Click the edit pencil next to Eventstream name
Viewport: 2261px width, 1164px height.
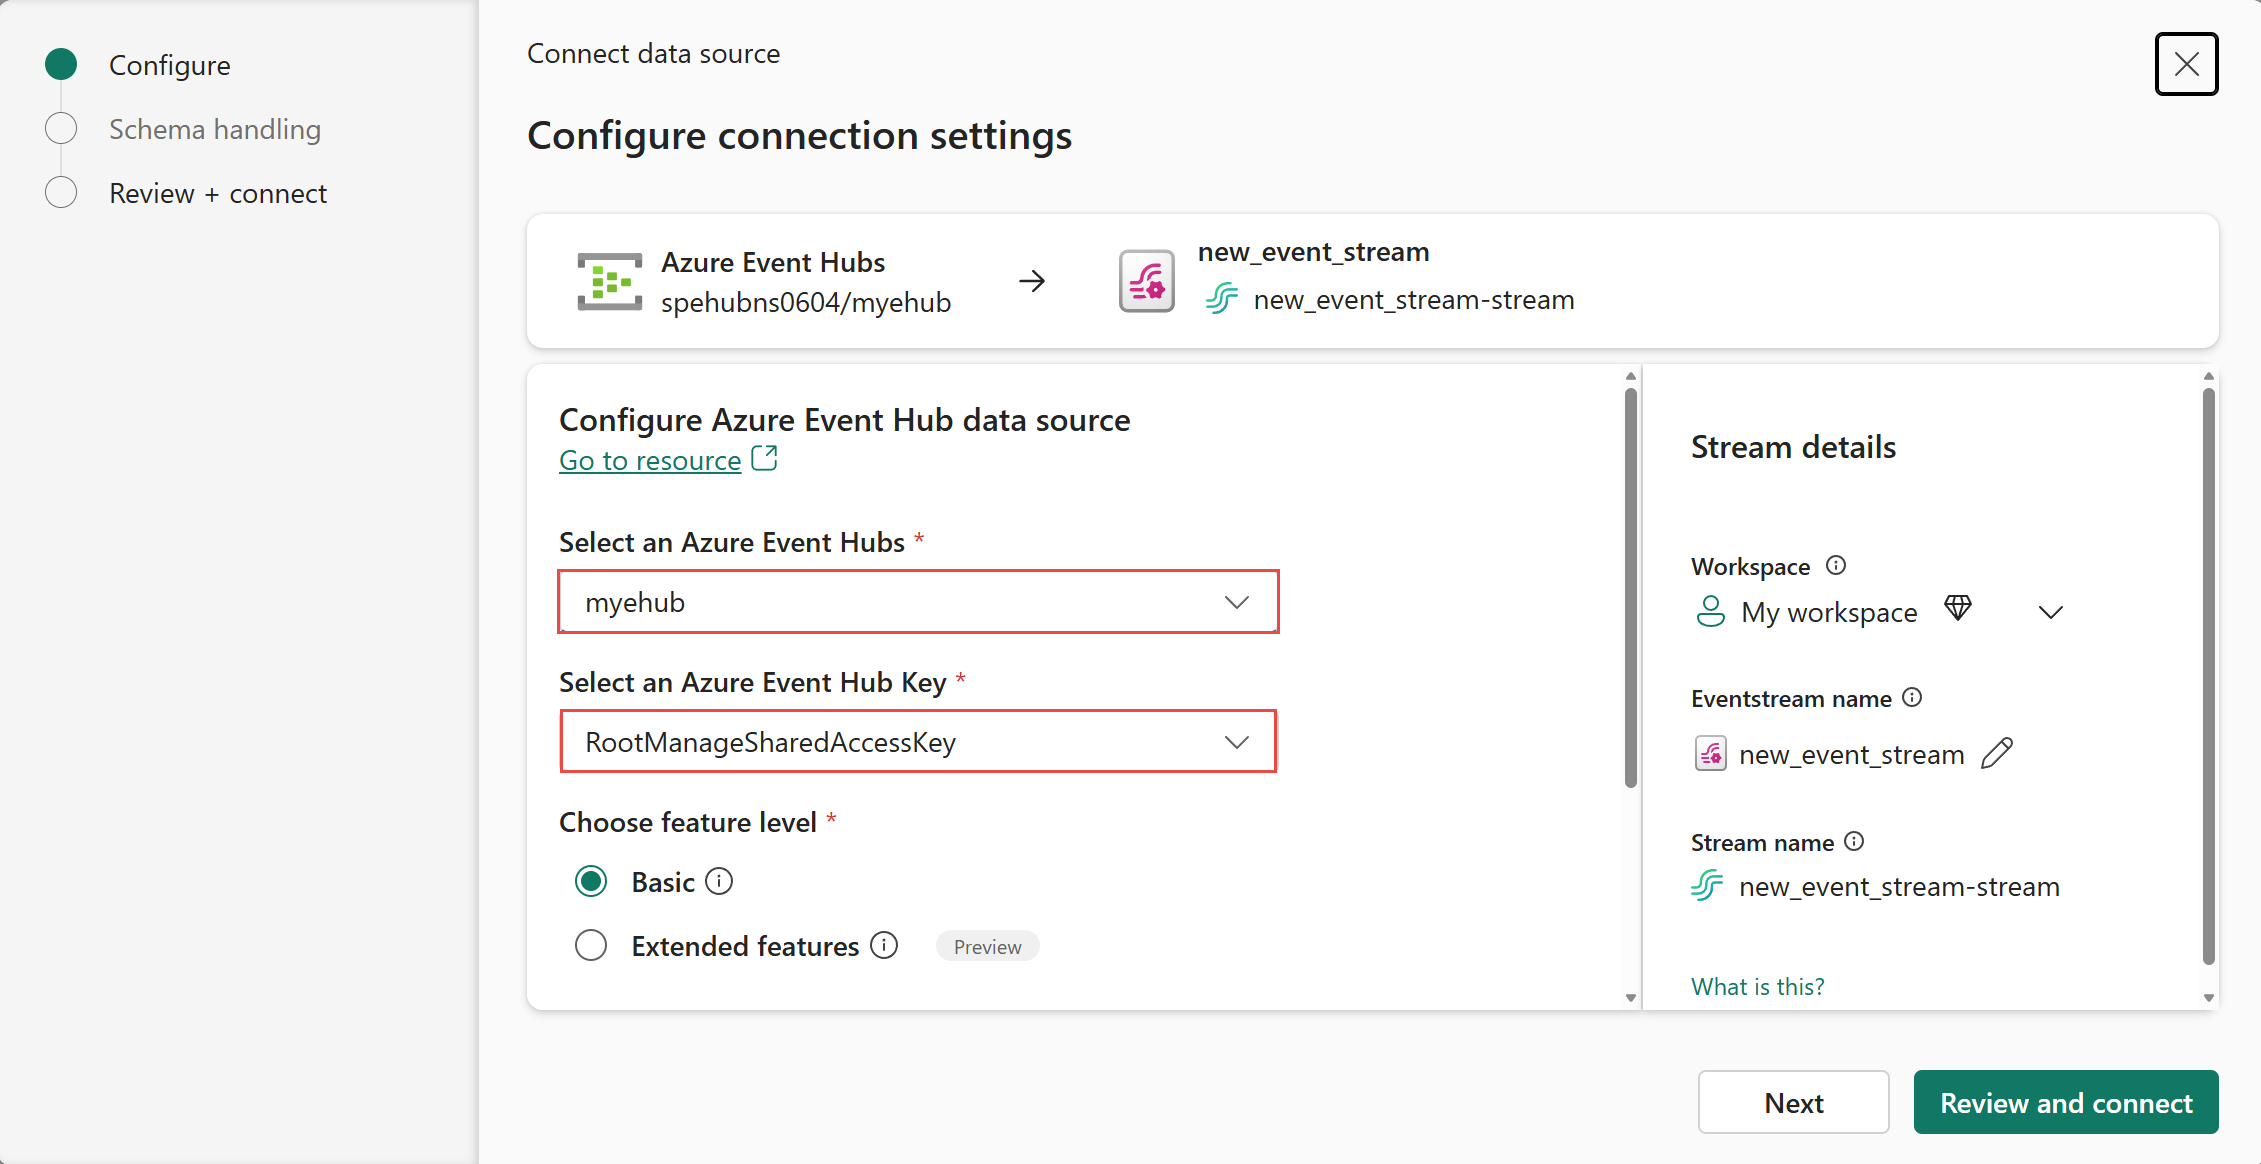(x=1996, y=754)
